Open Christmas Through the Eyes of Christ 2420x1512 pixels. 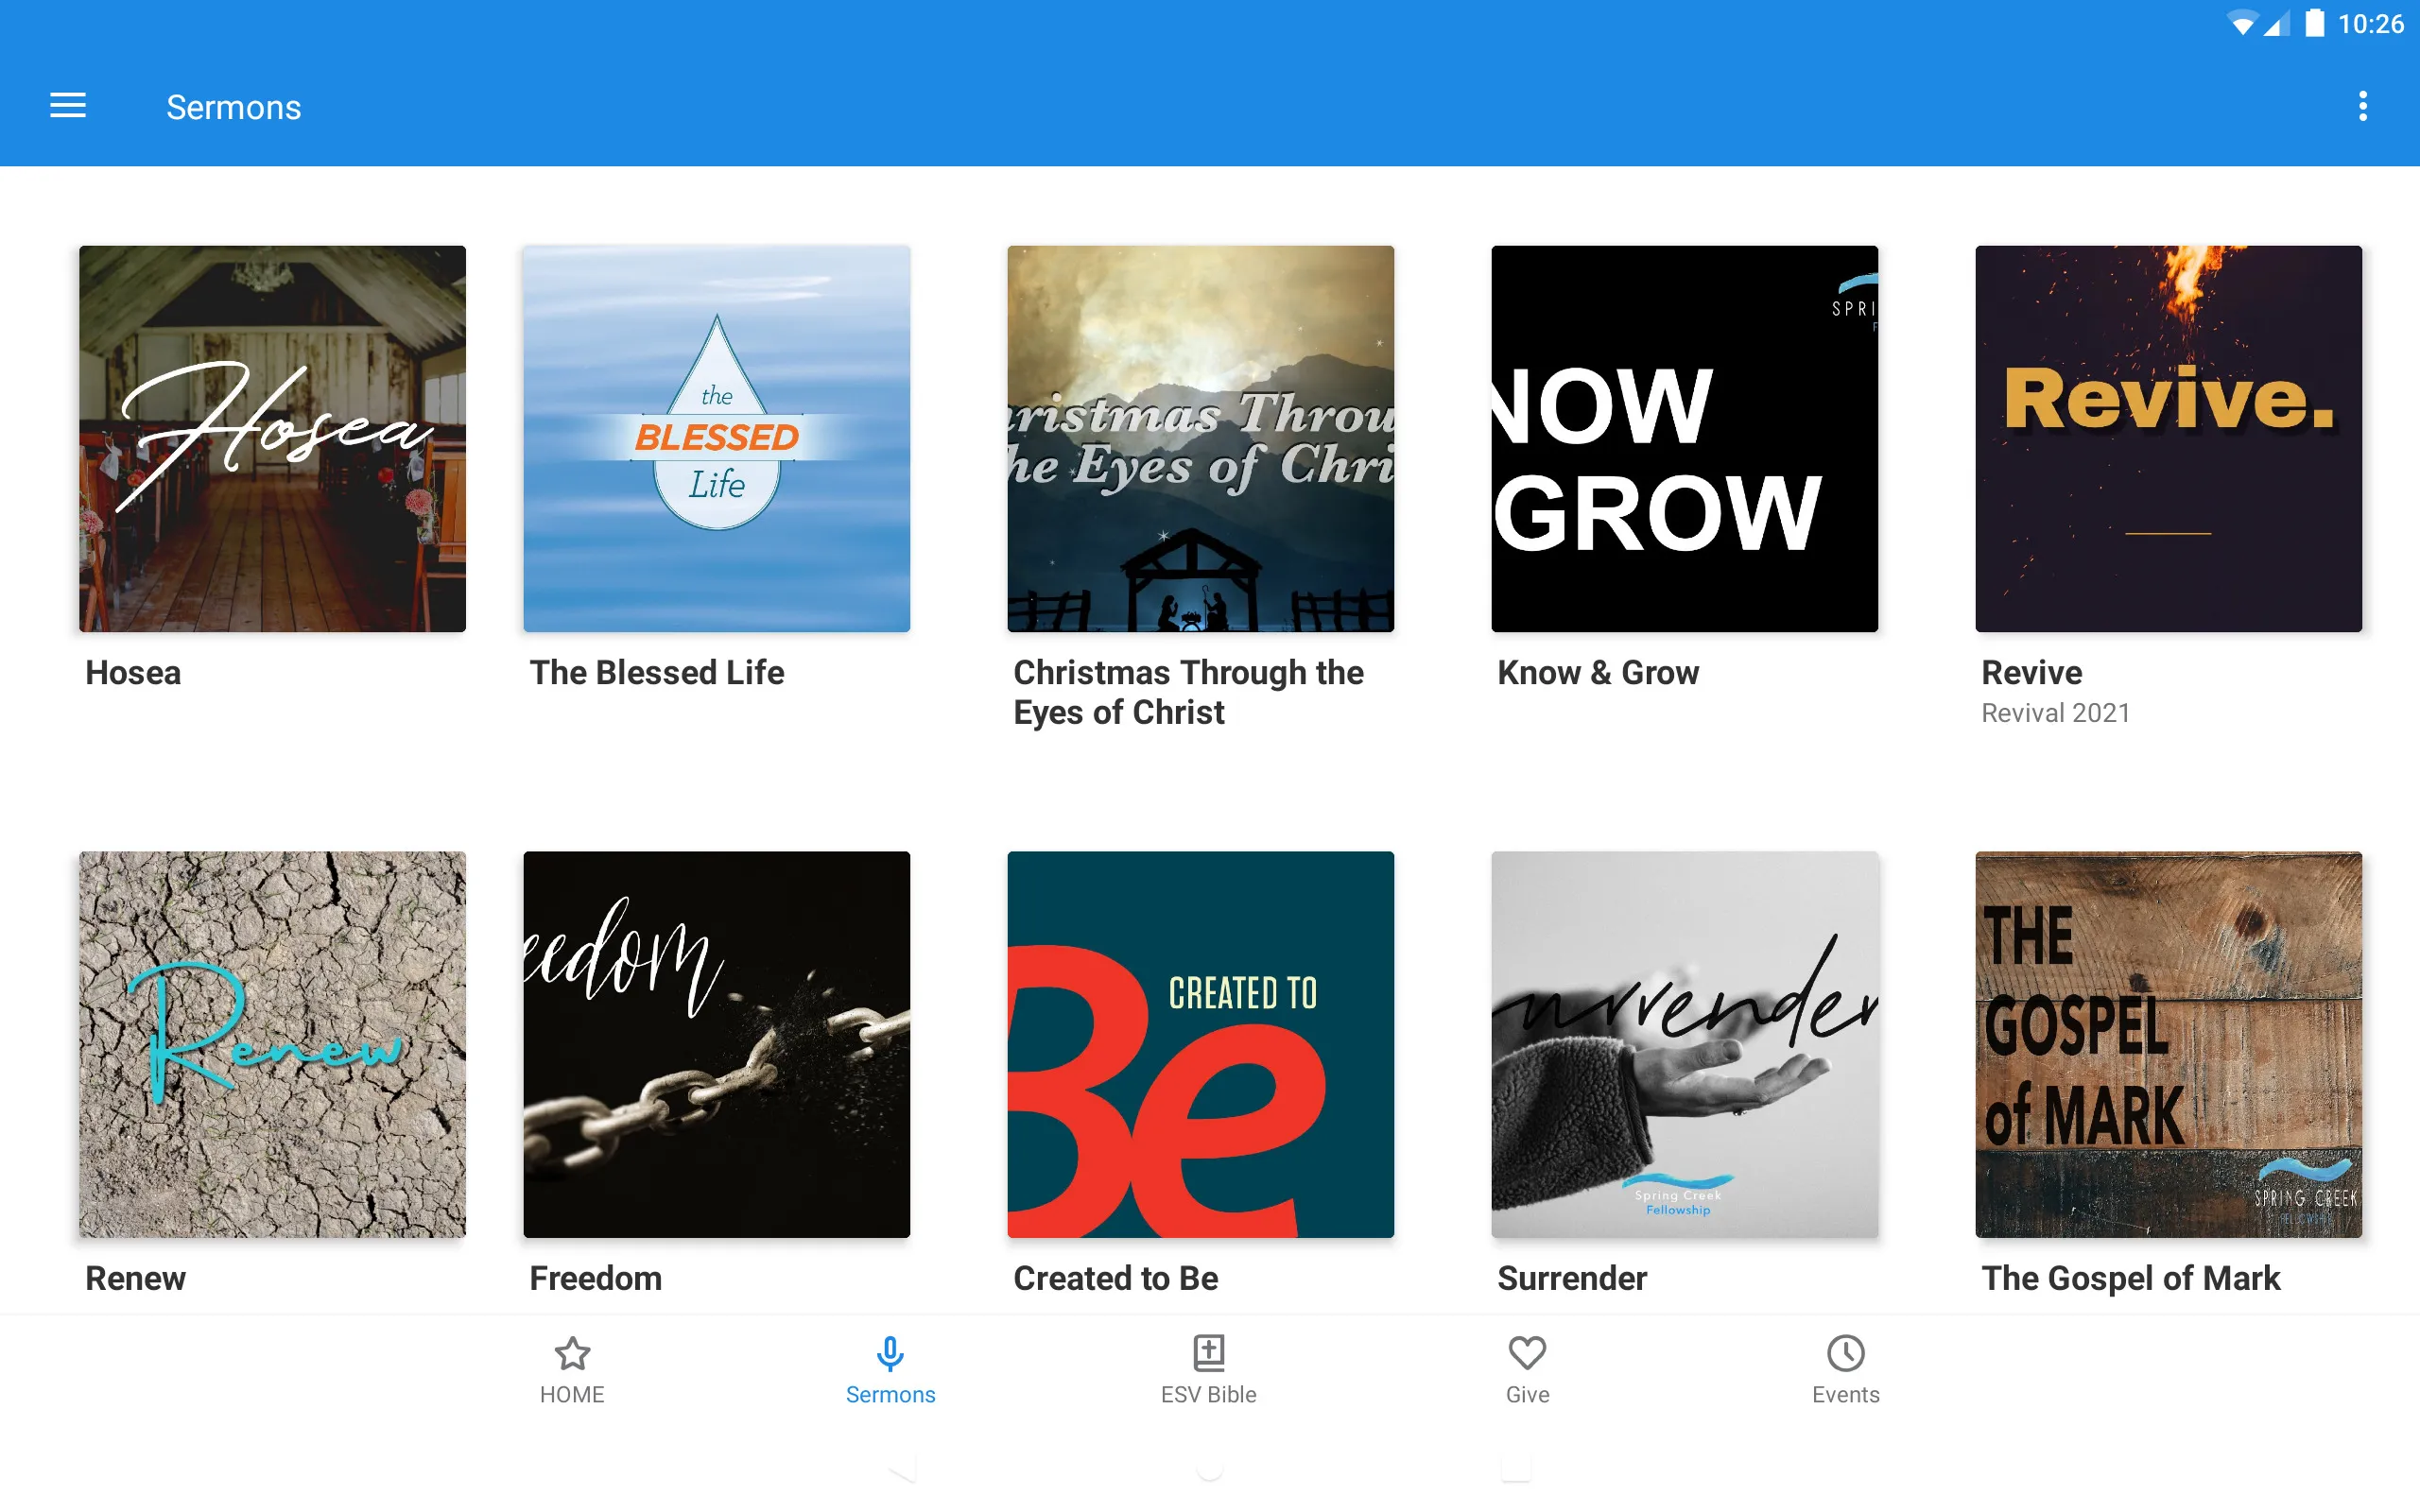(1201, 438)
